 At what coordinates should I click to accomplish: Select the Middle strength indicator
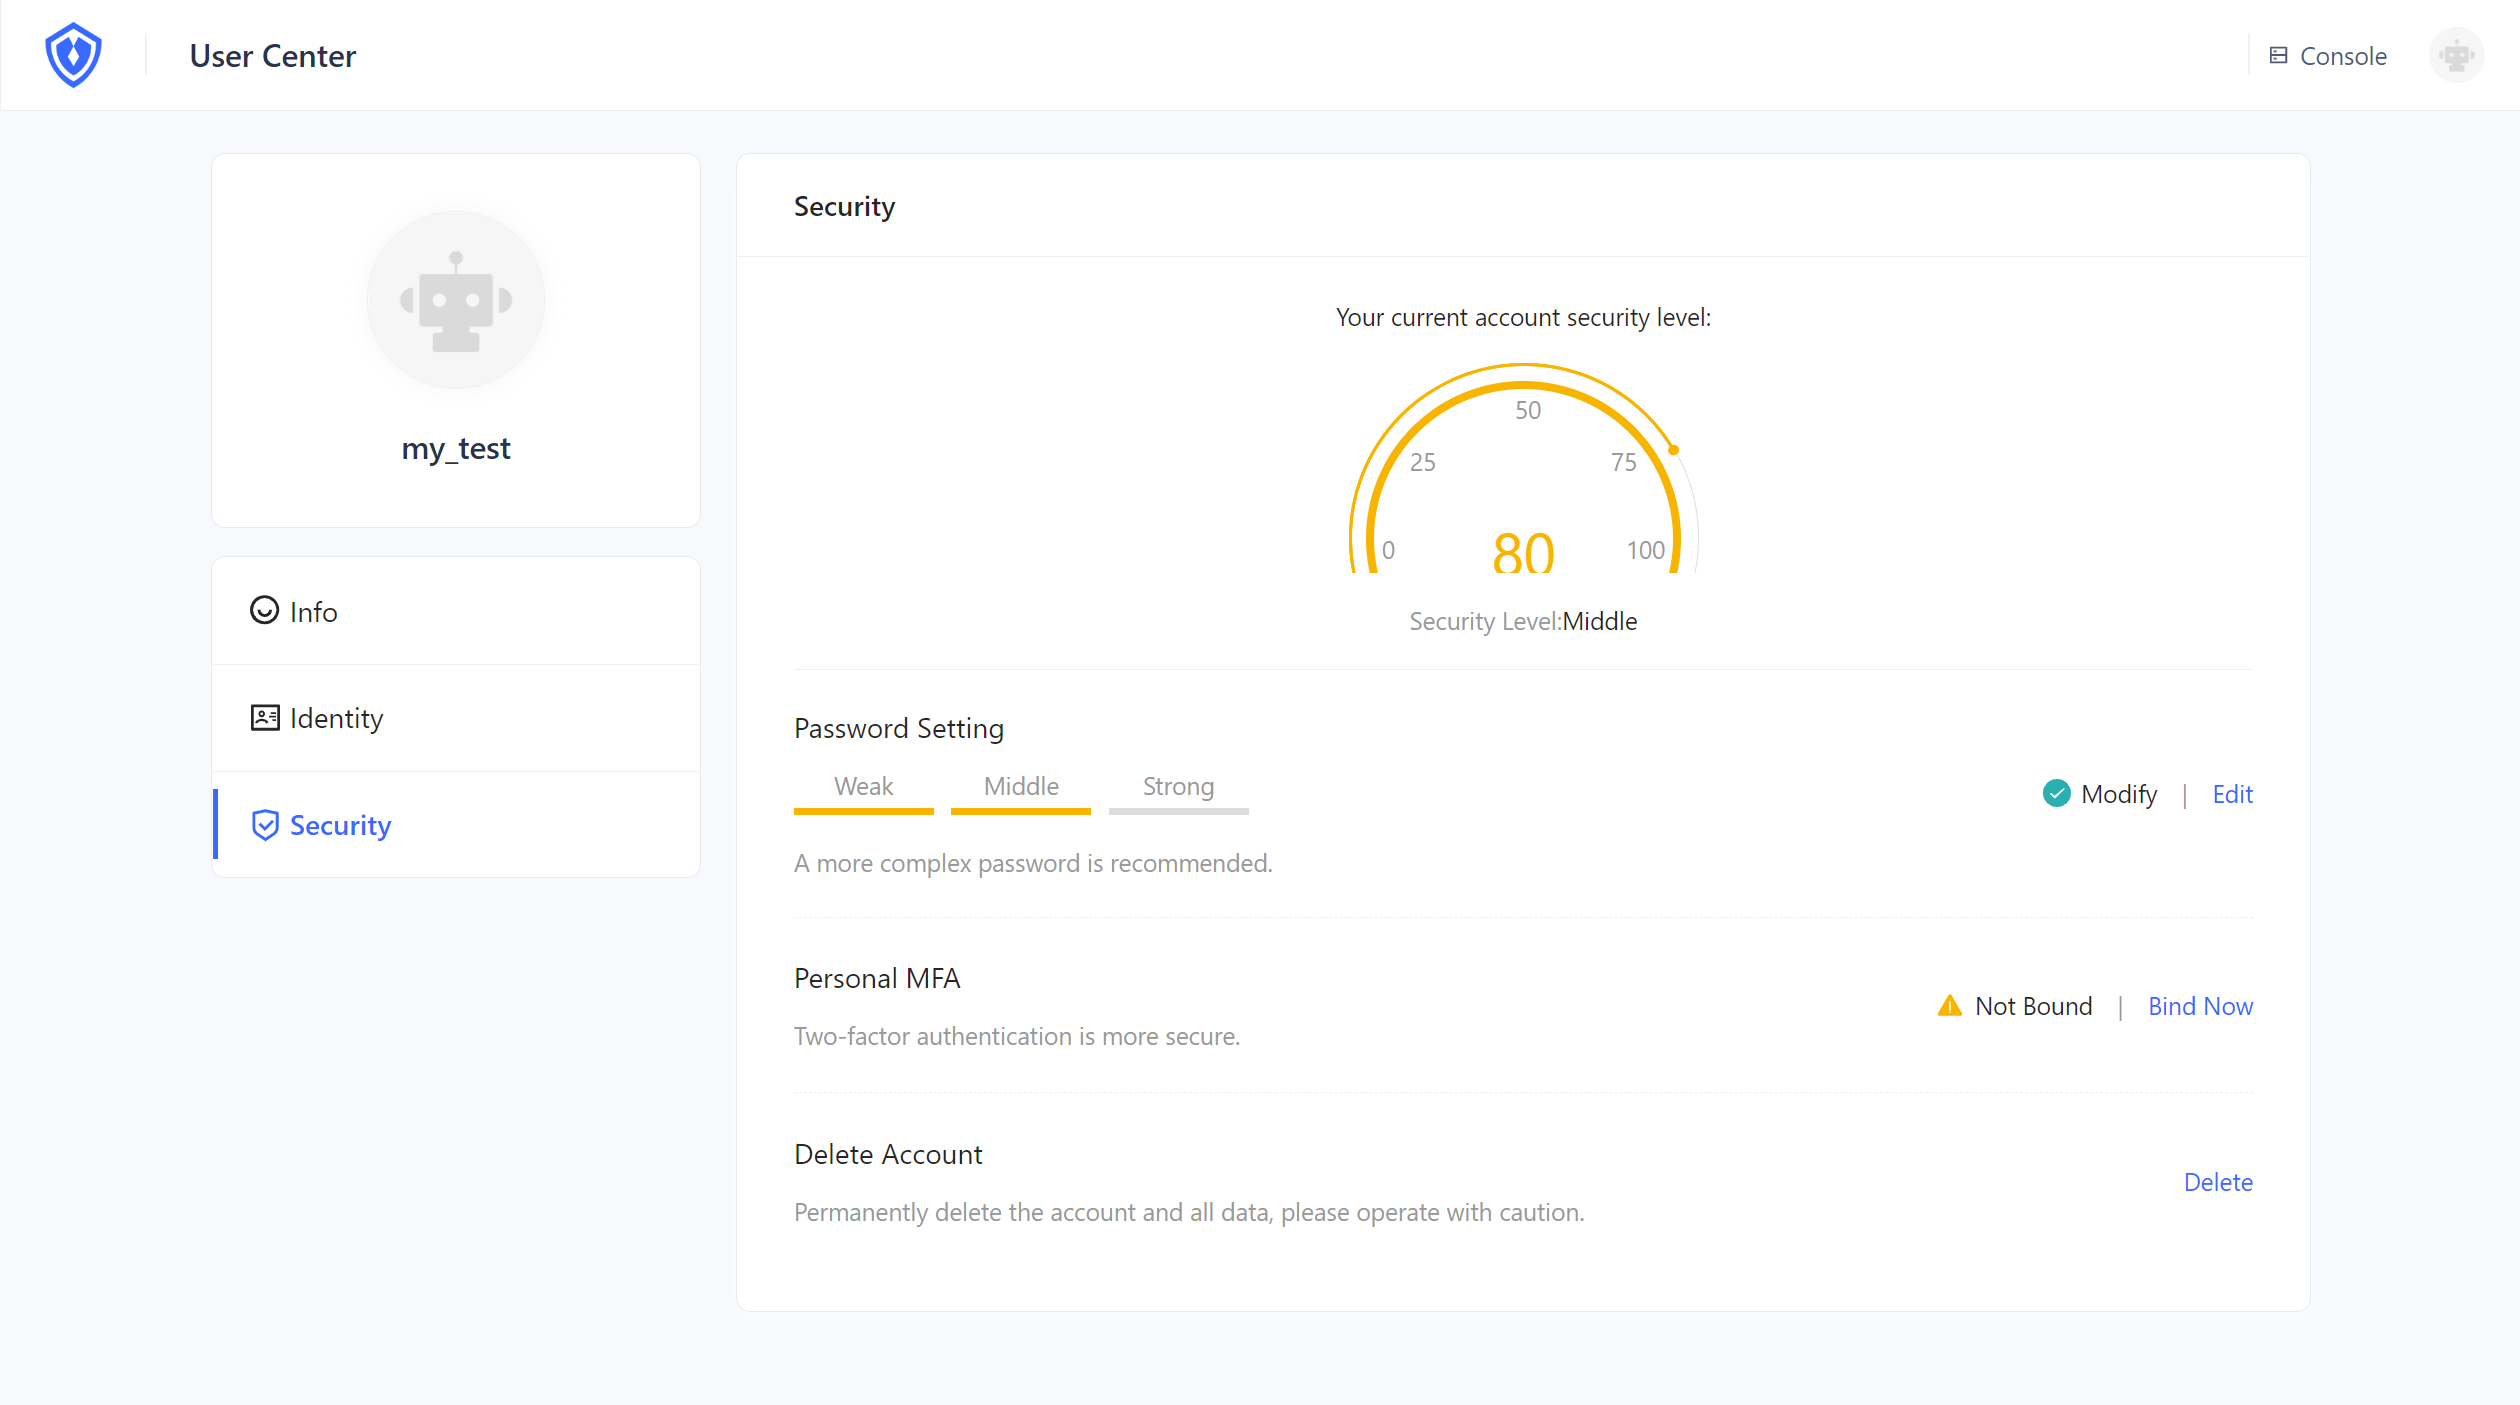tap(1020, 786)
